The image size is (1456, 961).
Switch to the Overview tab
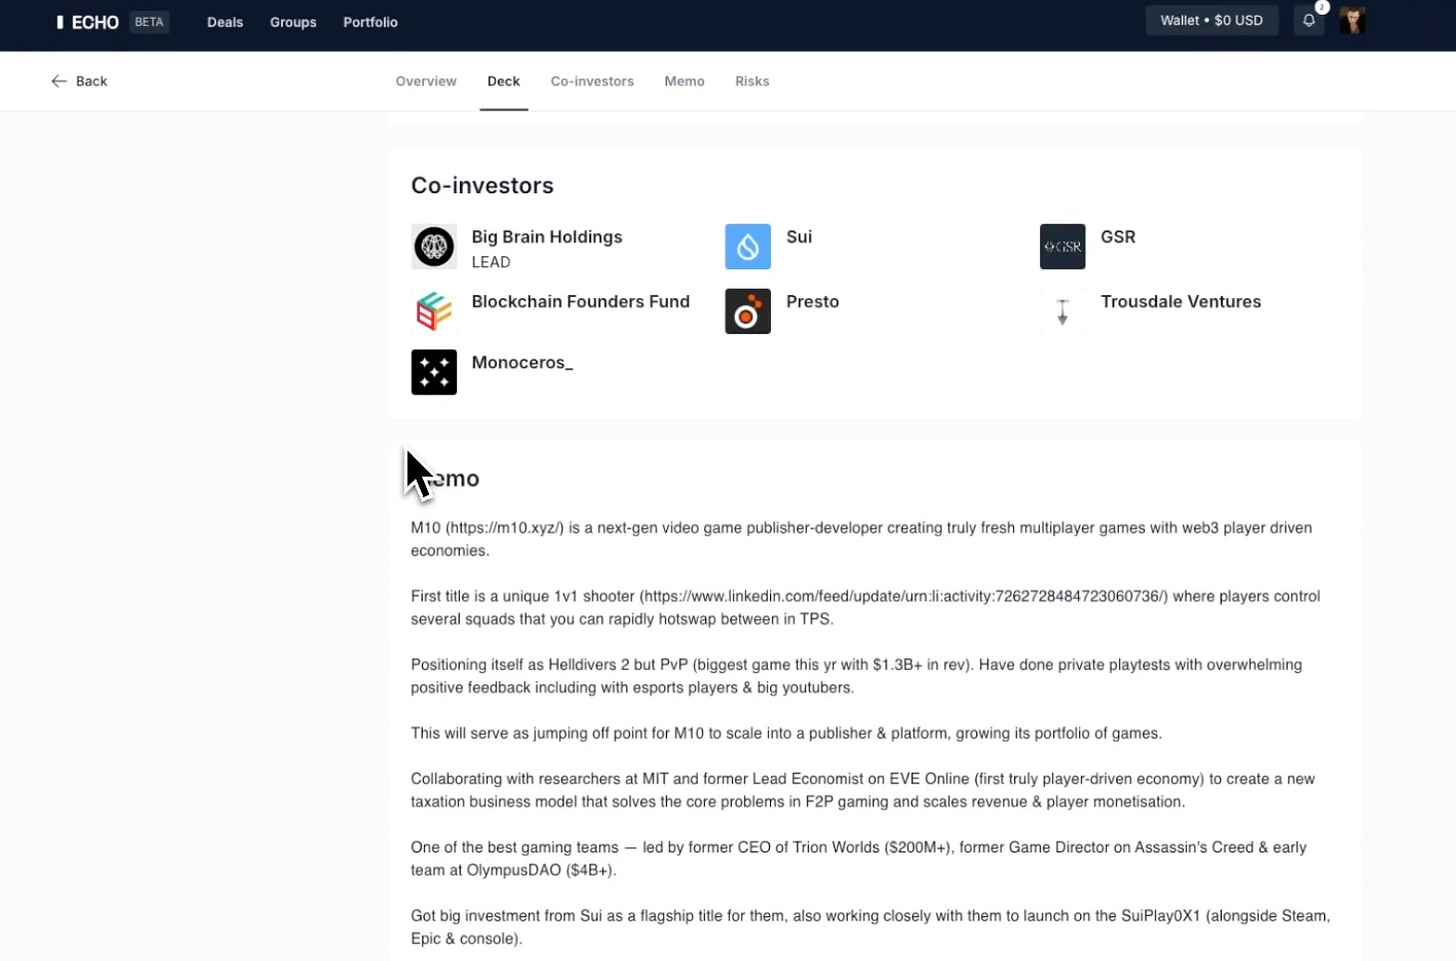[x=426, y=81]
